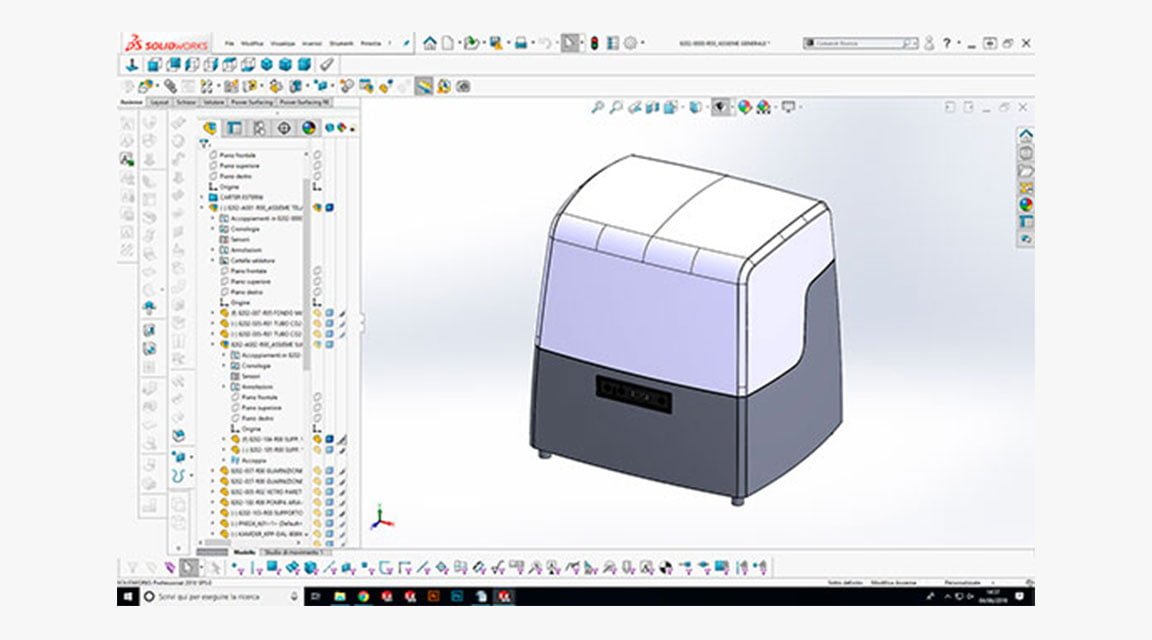
Task: Switch to the Layout tab
Action: pos(159,102)
